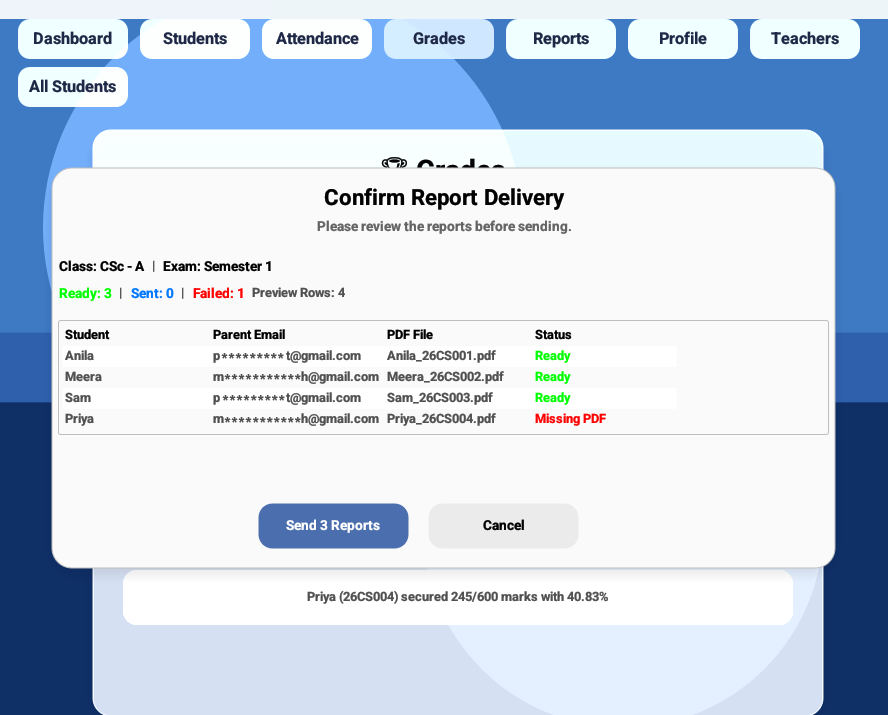
Task: Click the Parent Email column header
Action: [249, 335]
